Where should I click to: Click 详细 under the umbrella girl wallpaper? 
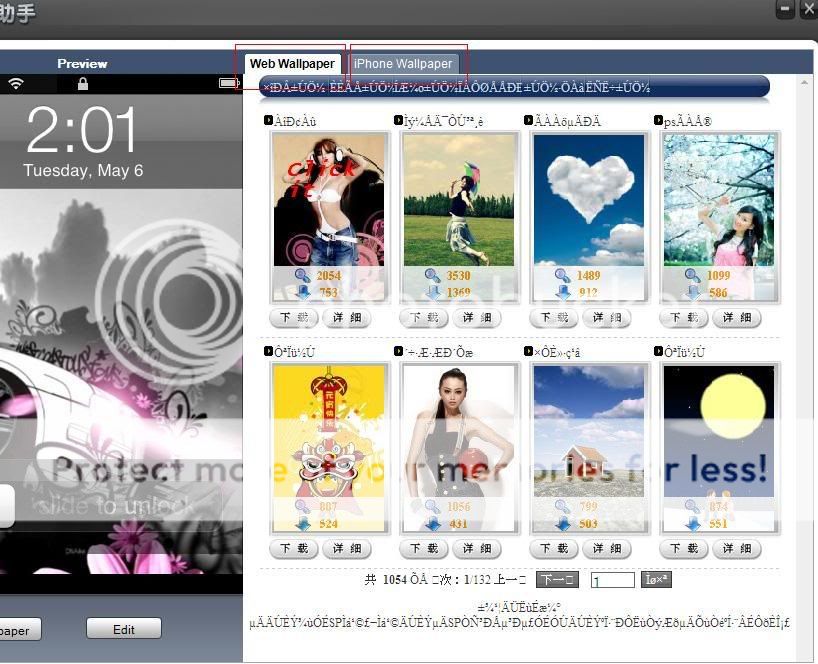pyautogui.click(x=477, y=318)
